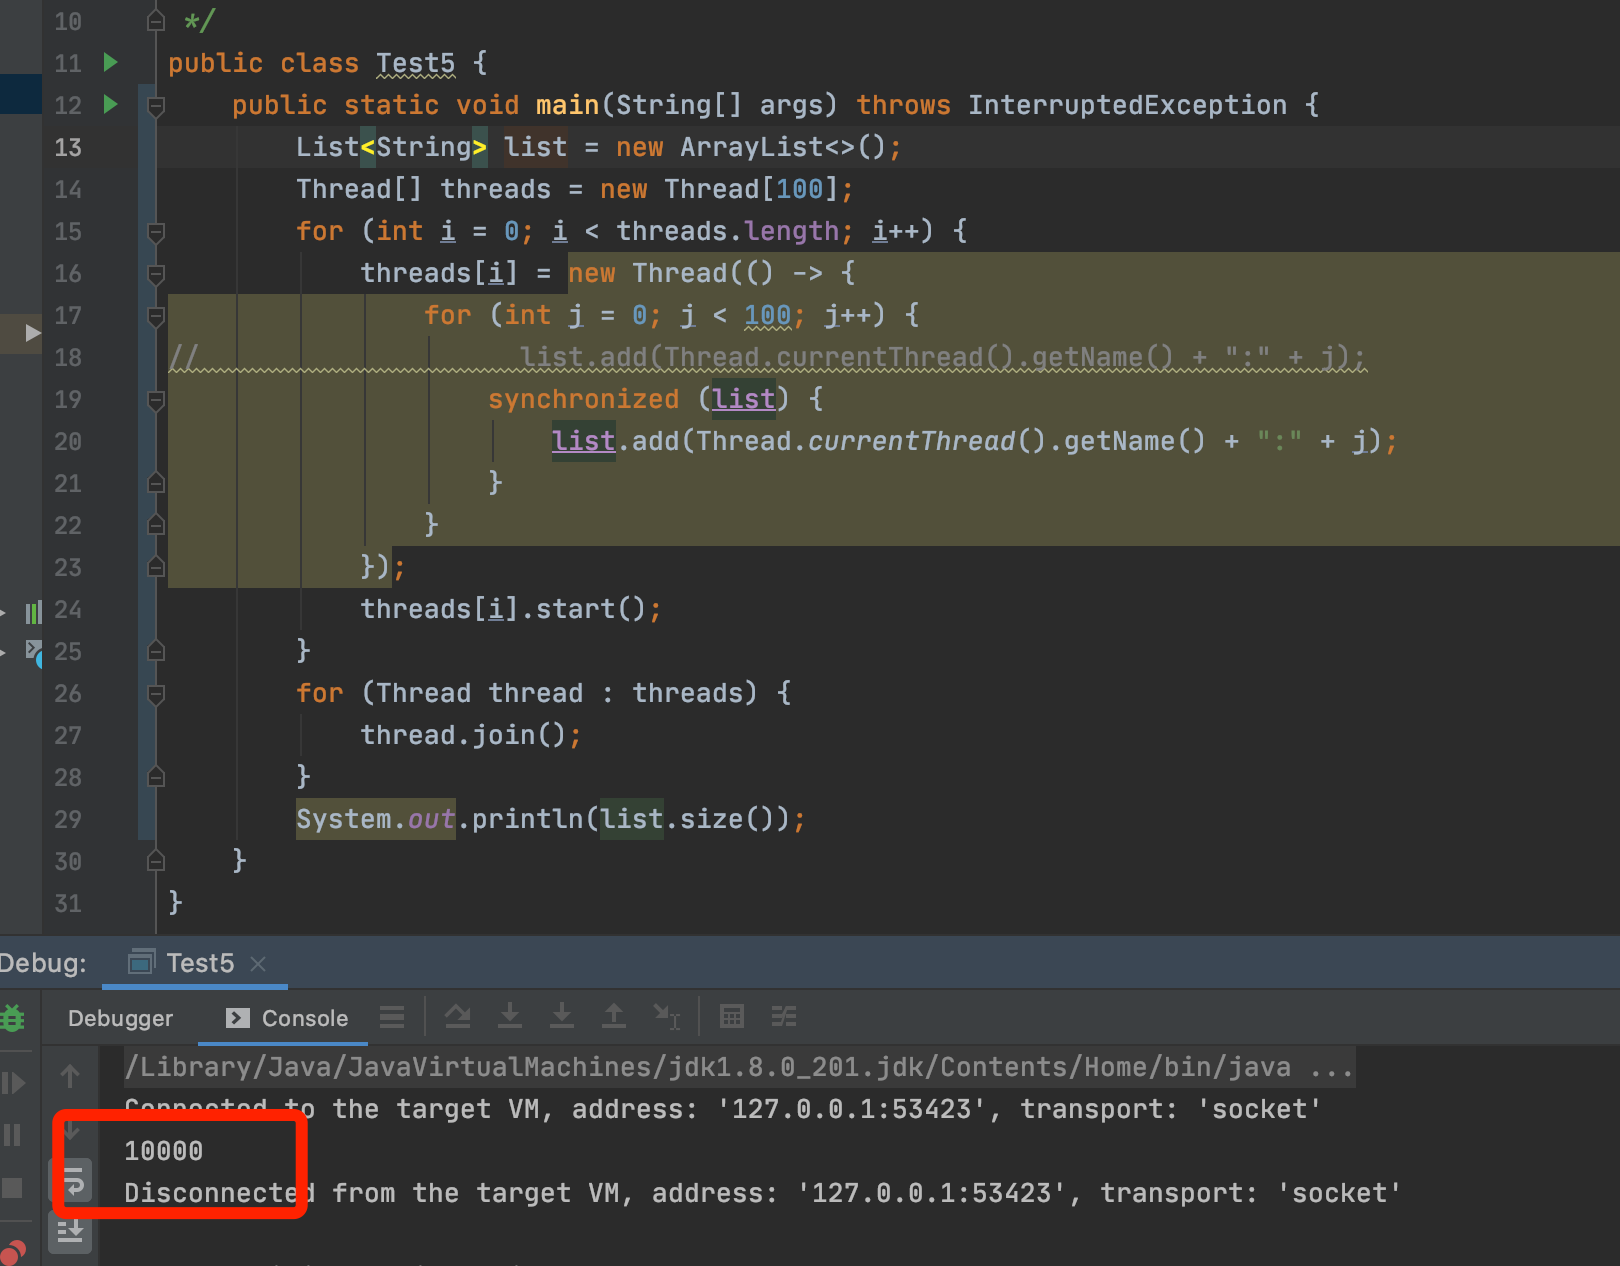Click 'new Thread(() ->' on line 16
The width and height of the screenshot is (1620, 1266).
coord(696,273)
